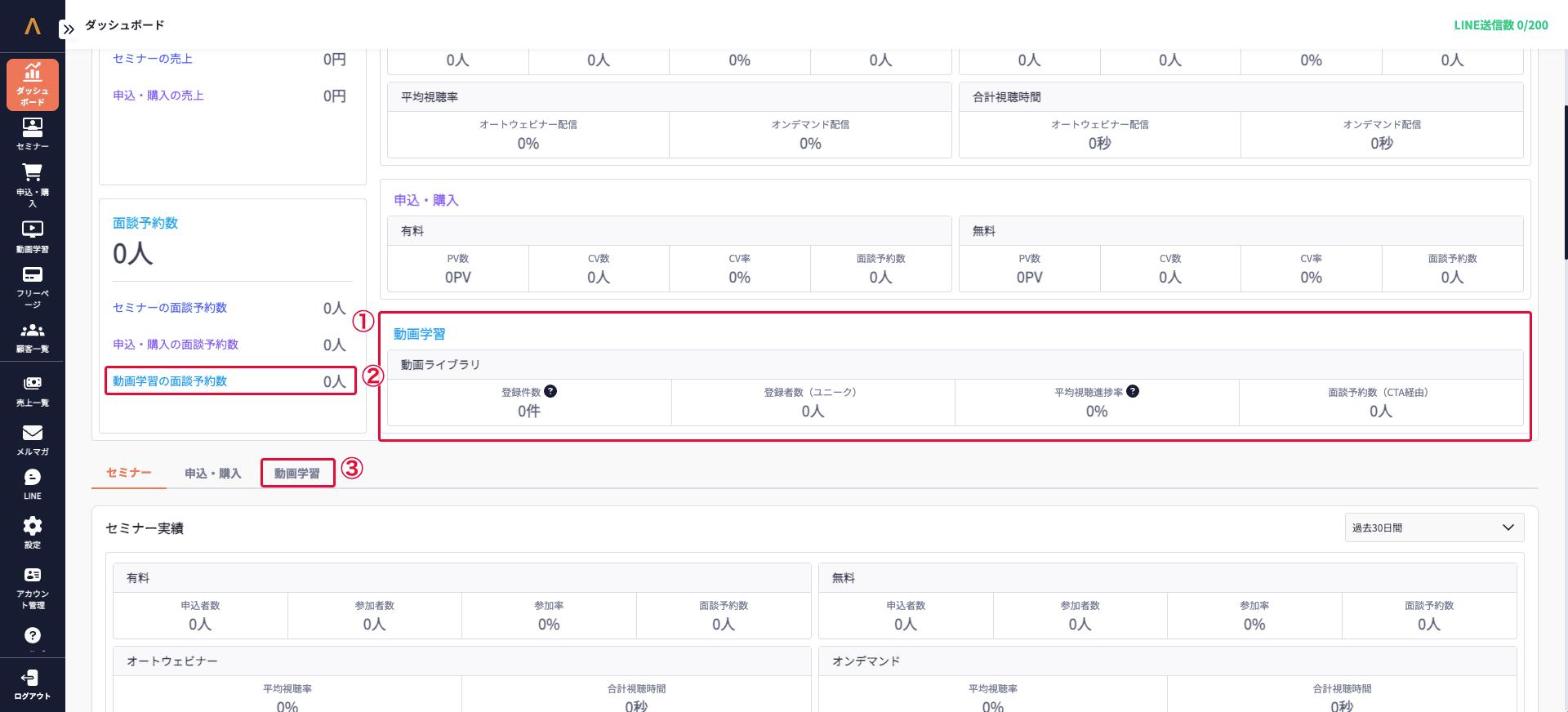Viewport: 1568px width, 712px height.
Task: Click the 平均視聴率 panel label
Action: point(429,97)
